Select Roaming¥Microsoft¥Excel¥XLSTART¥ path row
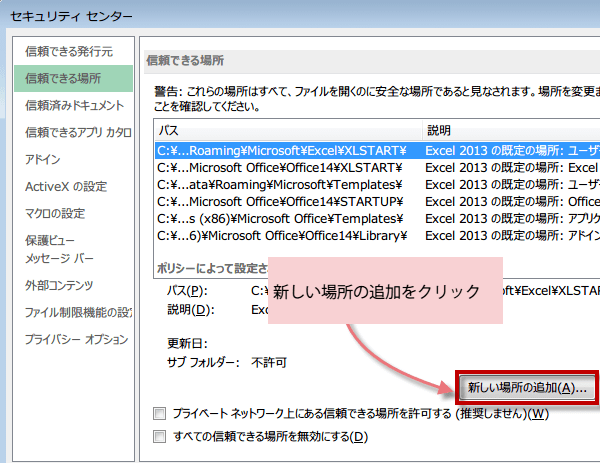The width and height of the screenshot is (600, 463). 377,151
